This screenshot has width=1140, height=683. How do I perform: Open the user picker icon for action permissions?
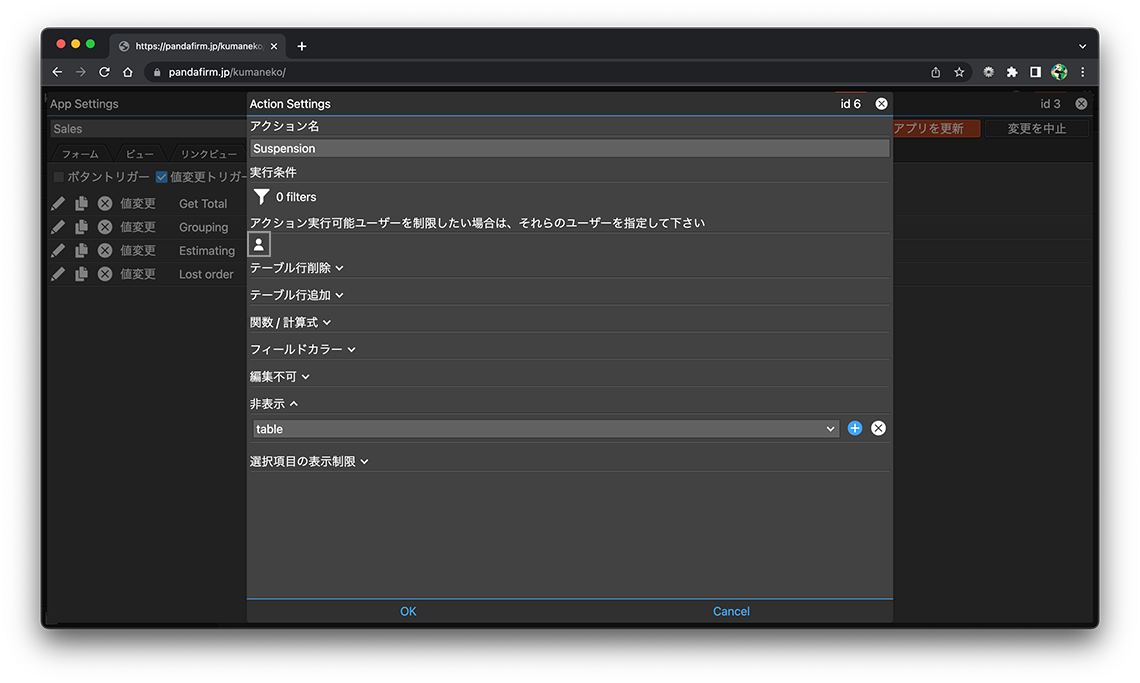259,244
